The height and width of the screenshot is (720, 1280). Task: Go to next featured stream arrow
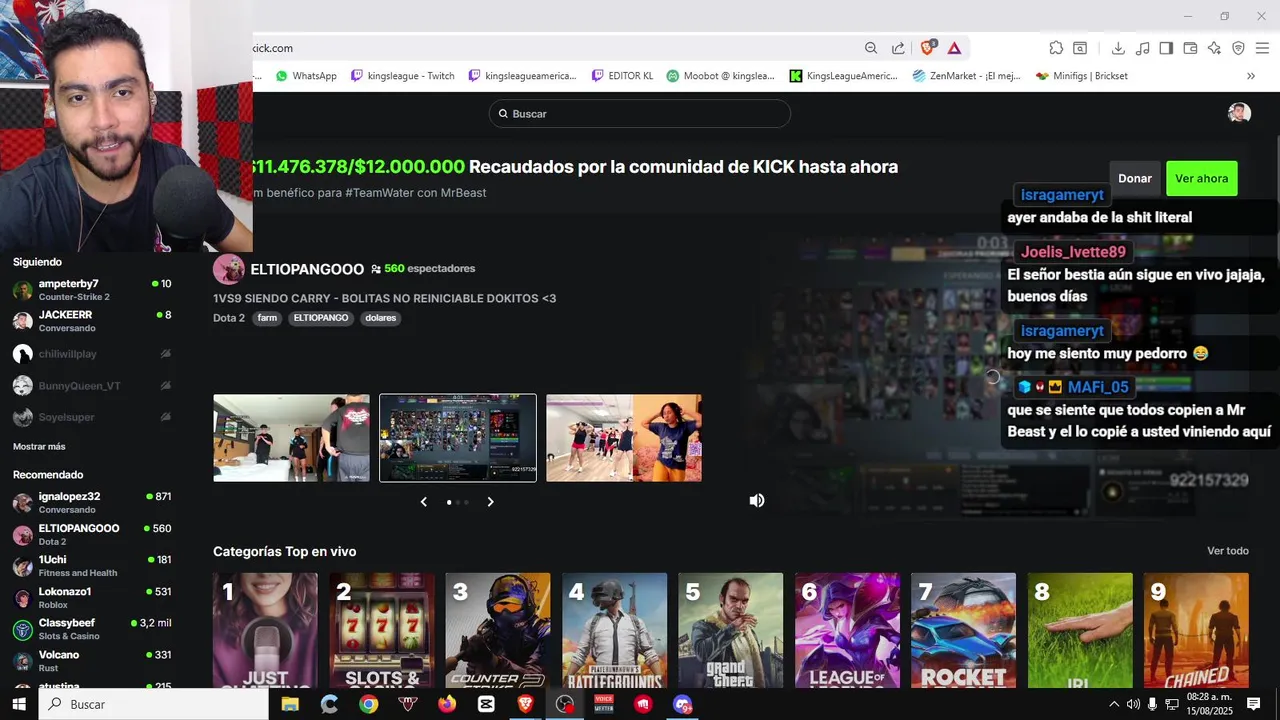tap(490, 502)
